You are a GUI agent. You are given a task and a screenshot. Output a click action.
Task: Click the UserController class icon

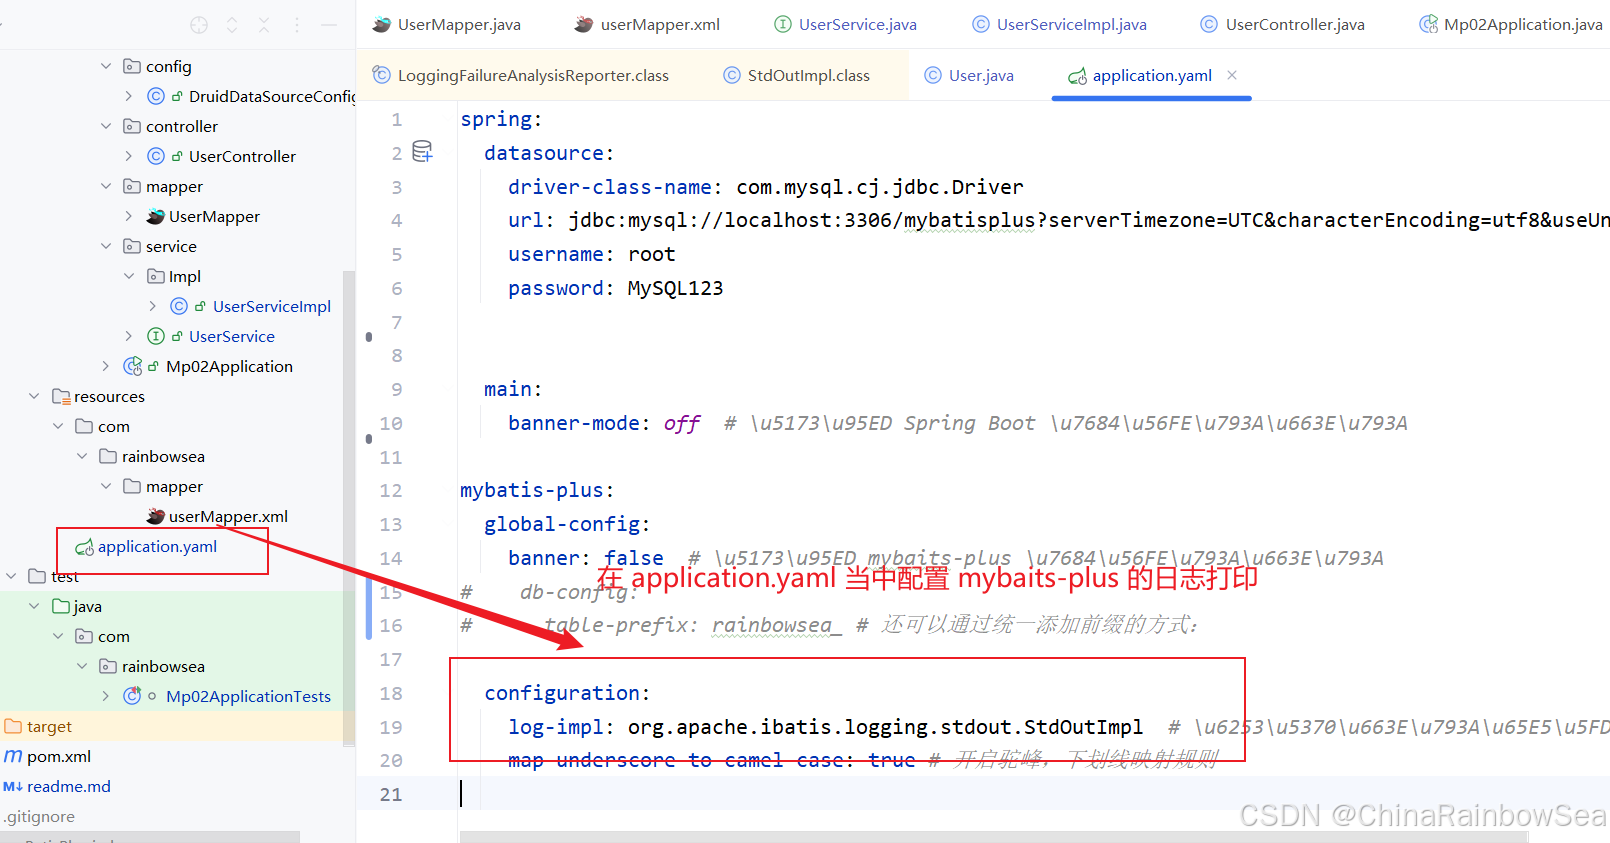pos(156,156)
